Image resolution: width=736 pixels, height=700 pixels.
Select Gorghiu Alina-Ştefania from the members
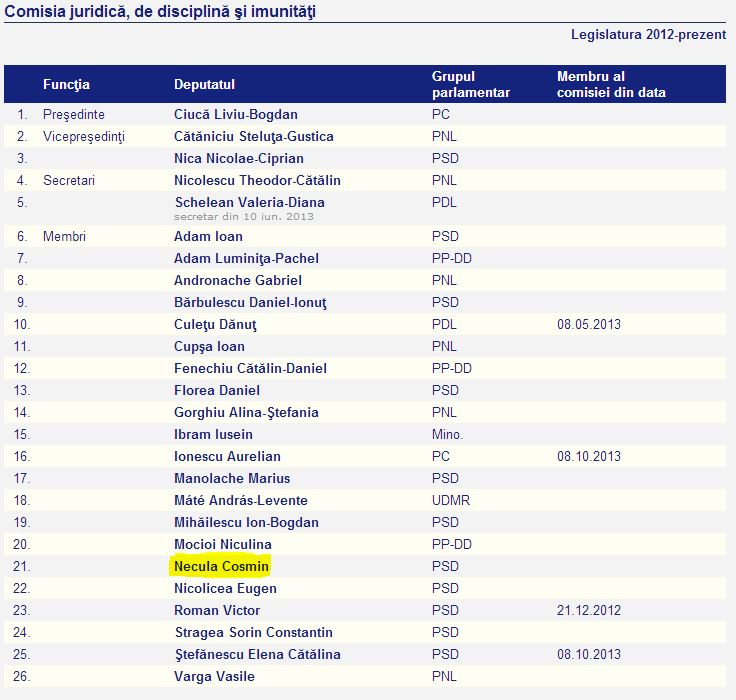click(246, 412)
